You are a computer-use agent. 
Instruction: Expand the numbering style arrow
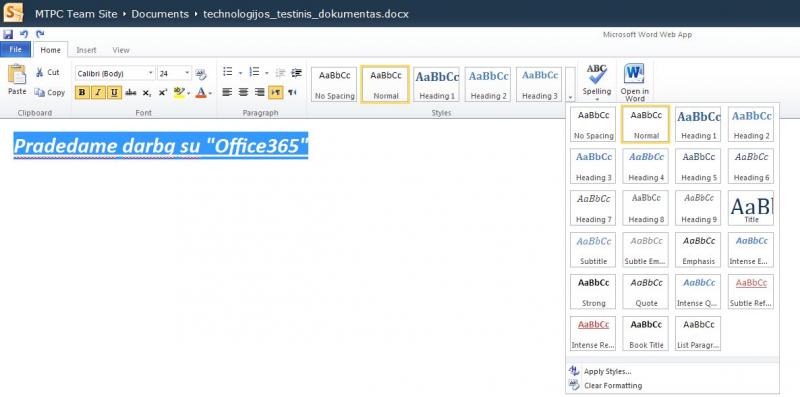coord(266,73)
